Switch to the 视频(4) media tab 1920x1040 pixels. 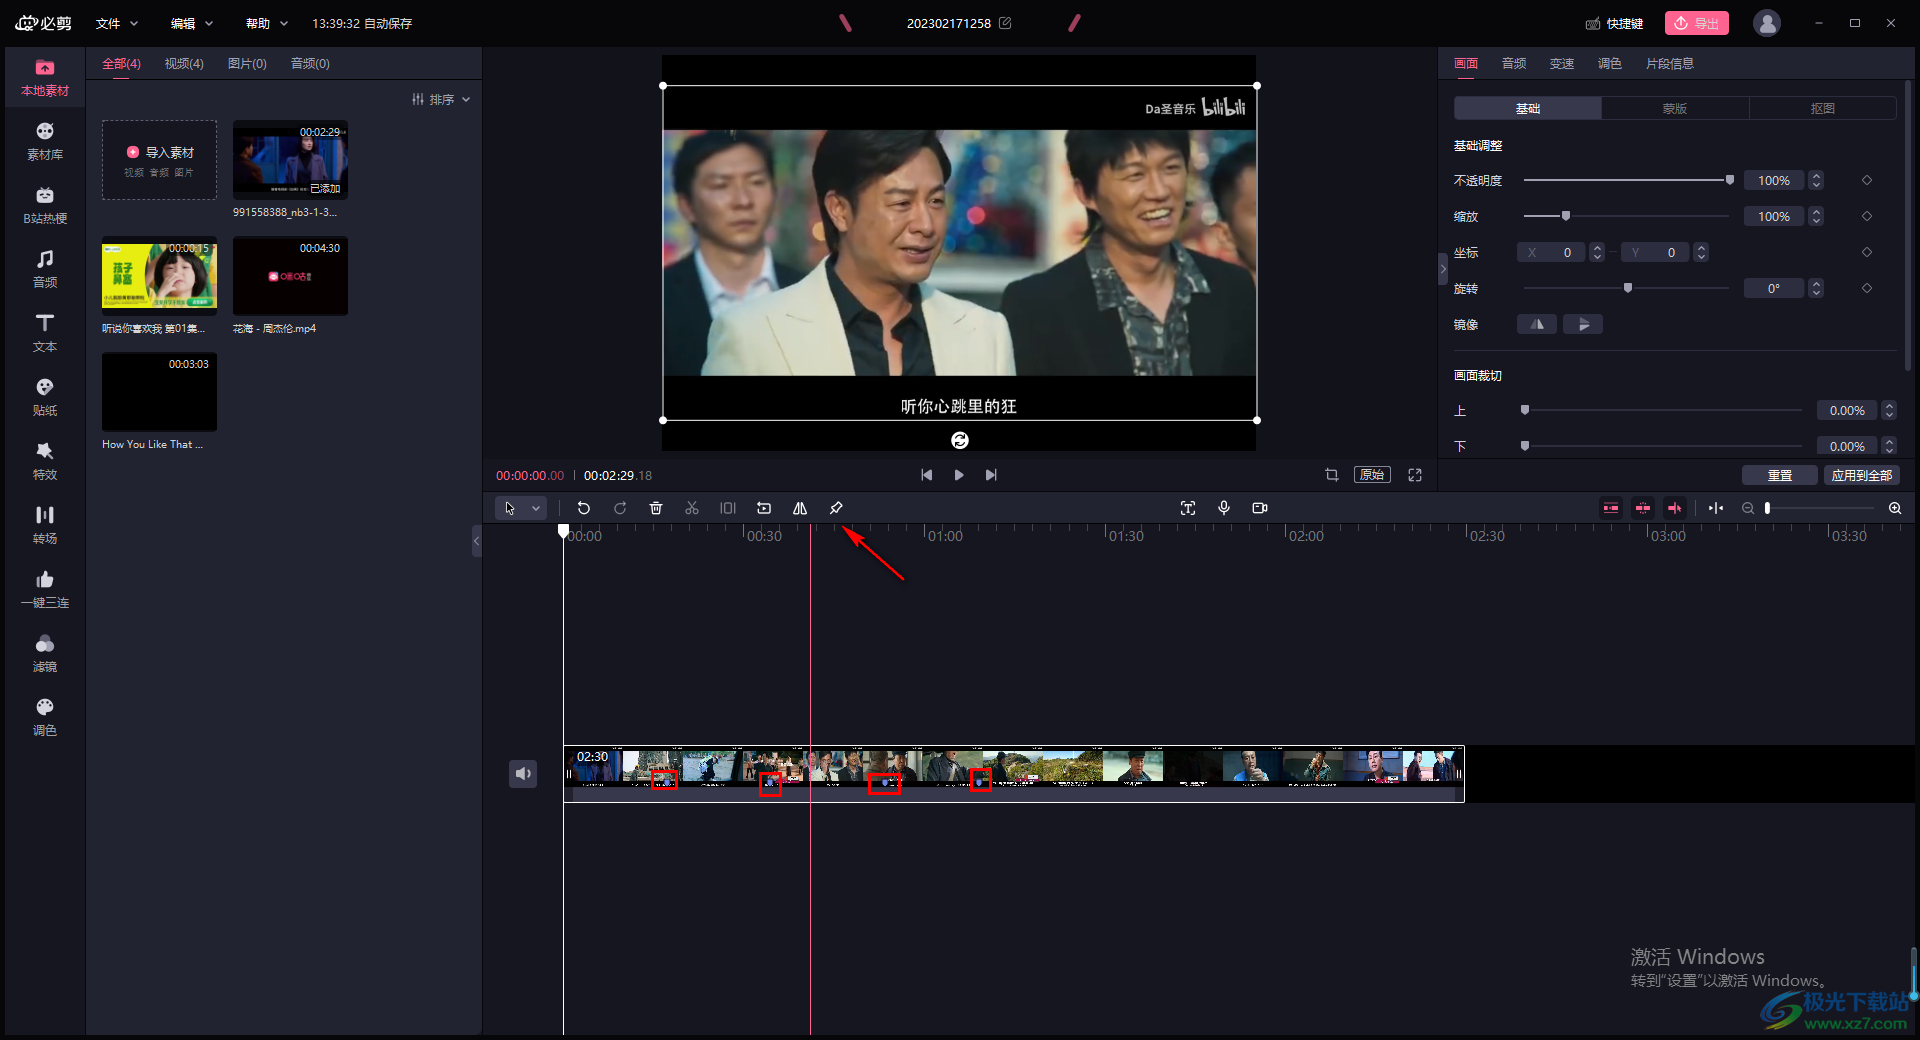184,63
